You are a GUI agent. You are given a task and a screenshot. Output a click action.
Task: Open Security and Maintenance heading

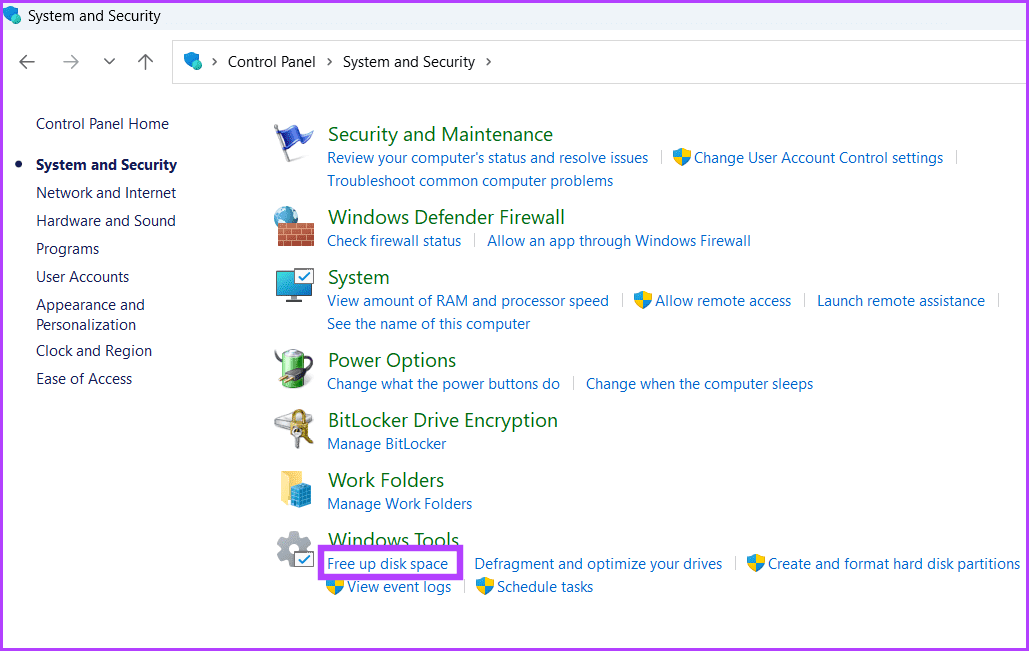click(x=440, y=135)
